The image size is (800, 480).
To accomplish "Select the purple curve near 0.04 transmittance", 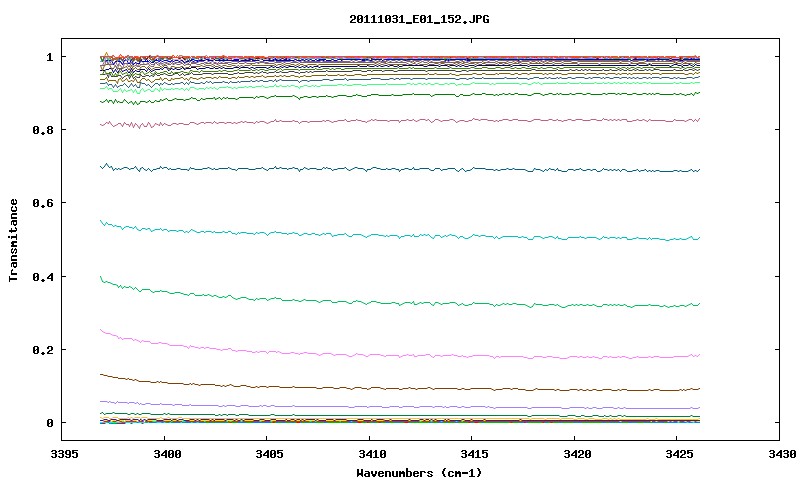I will click(398, 407).
